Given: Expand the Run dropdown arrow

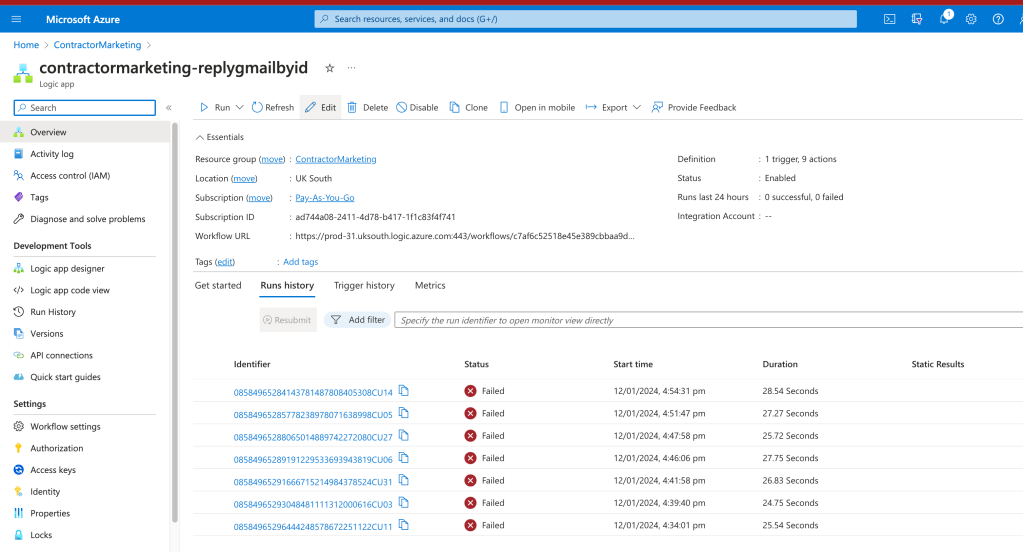Looking at the screenshot, I should click(x=239, y=108).
